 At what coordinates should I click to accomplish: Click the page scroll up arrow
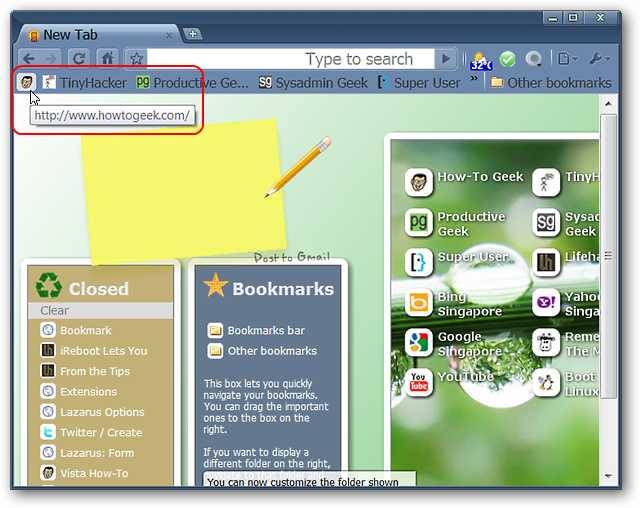click(x=608, y=104)
